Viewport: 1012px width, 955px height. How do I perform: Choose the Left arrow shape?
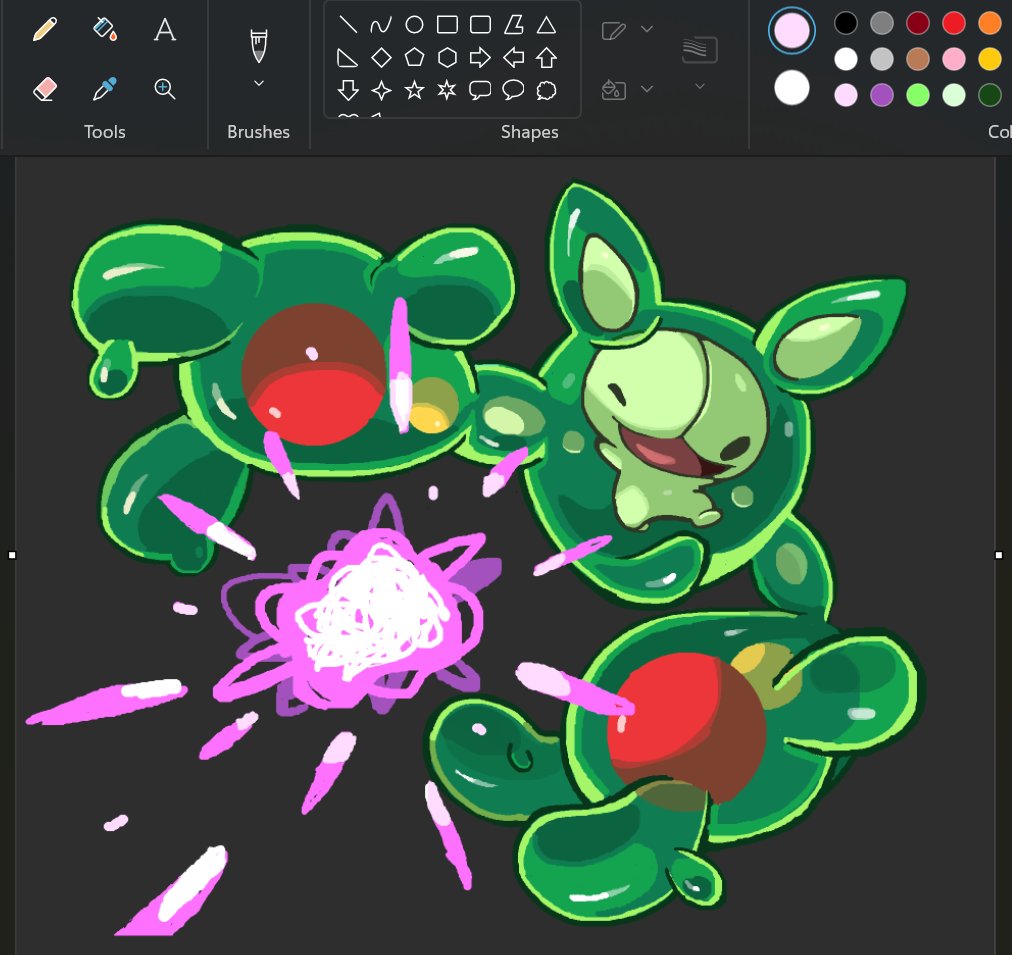[514, 58]
